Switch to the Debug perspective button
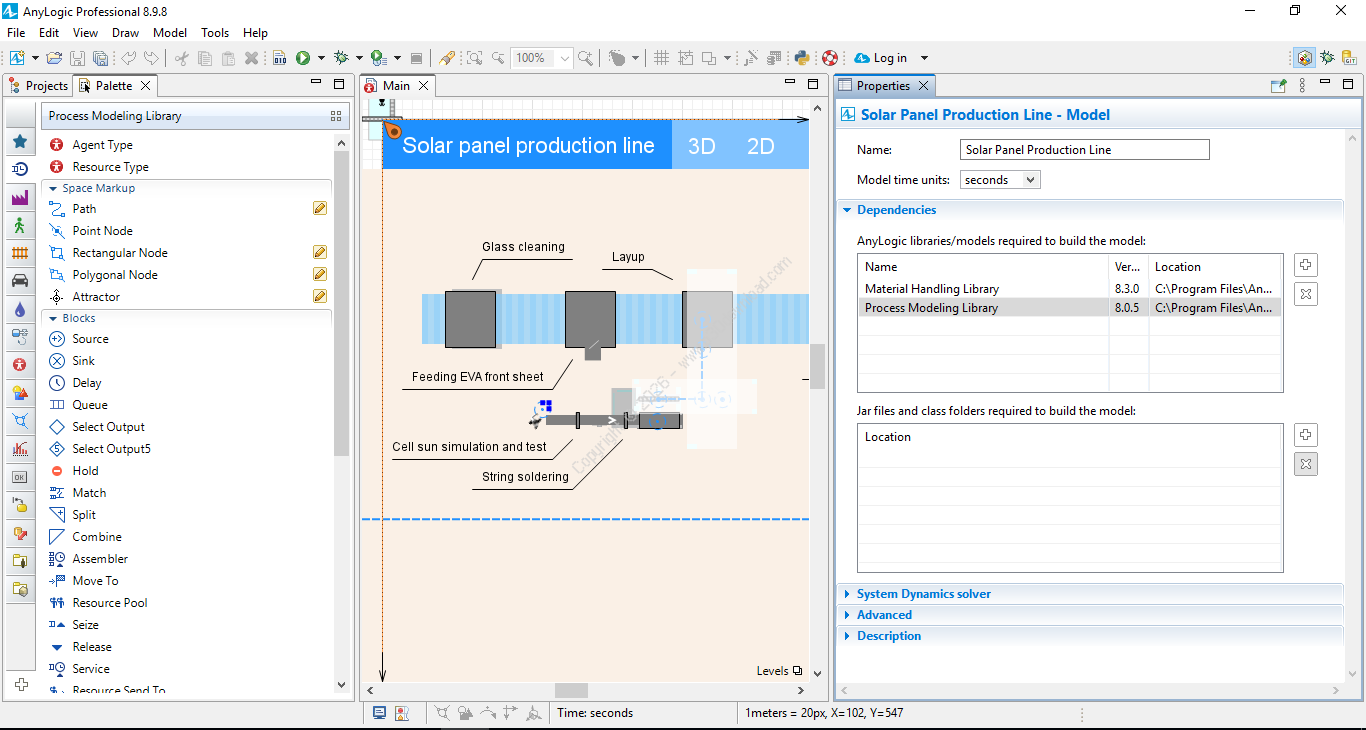 click(x=1327, y=58)
